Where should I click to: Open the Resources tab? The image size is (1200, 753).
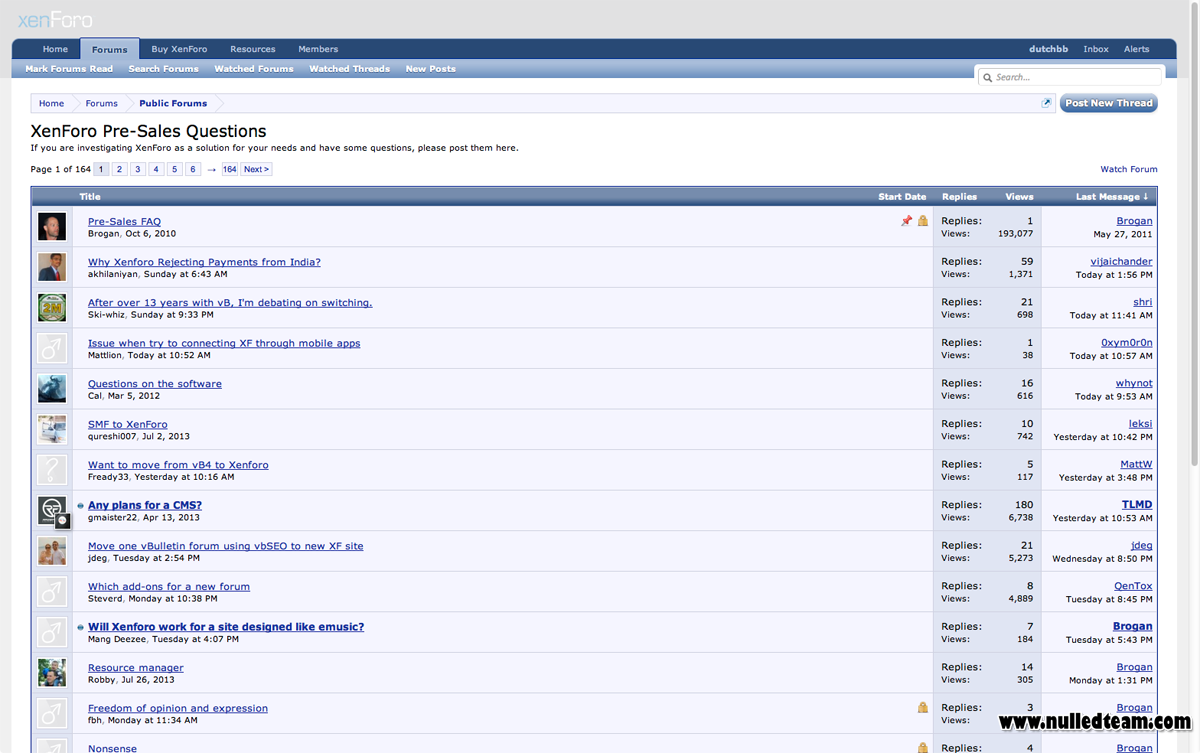(252, 49)
